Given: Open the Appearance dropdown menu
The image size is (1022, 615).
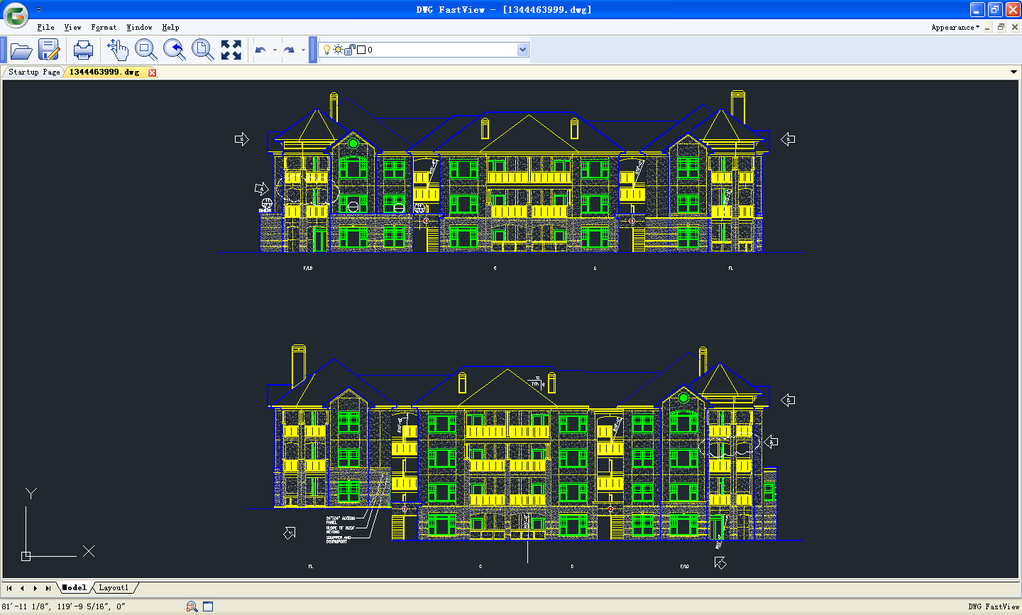Looking at the screenshot, I should tap(955, 27).
